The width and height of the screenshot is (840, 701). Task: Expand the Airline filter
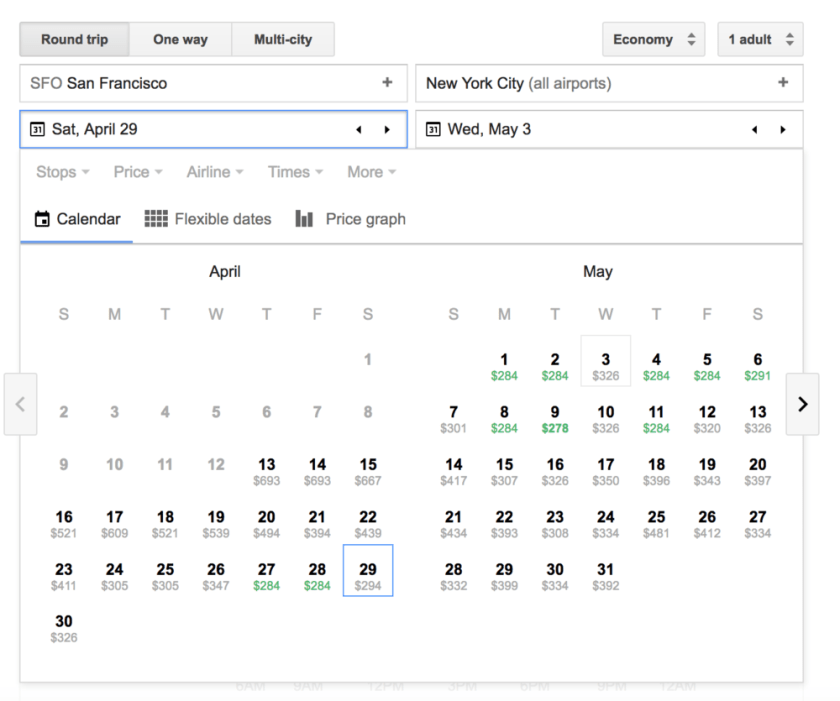click(214, 172)
